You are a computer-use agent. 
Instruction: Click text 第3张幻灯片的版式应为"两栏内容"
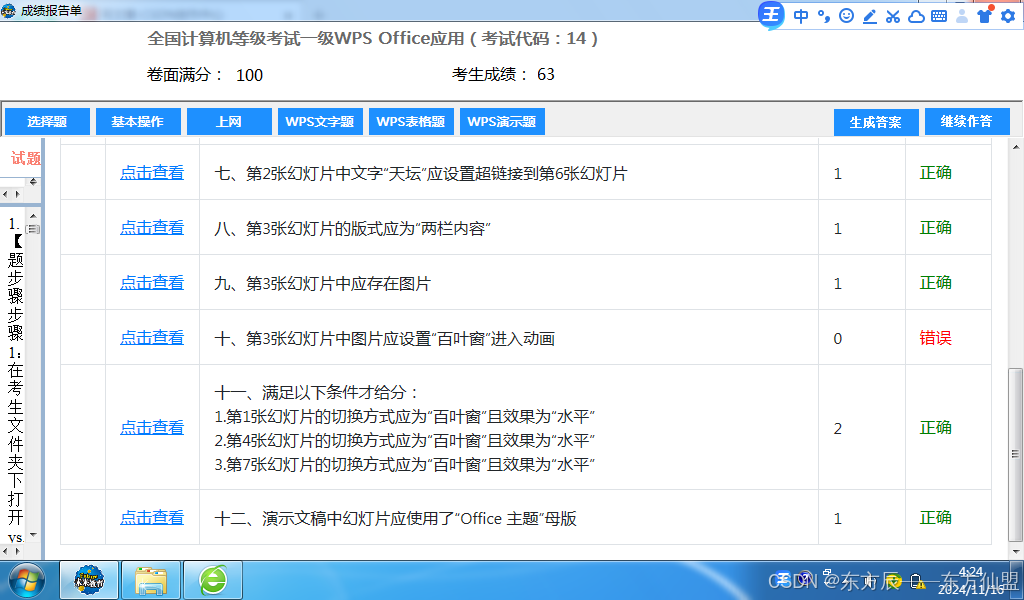[368, 229]
